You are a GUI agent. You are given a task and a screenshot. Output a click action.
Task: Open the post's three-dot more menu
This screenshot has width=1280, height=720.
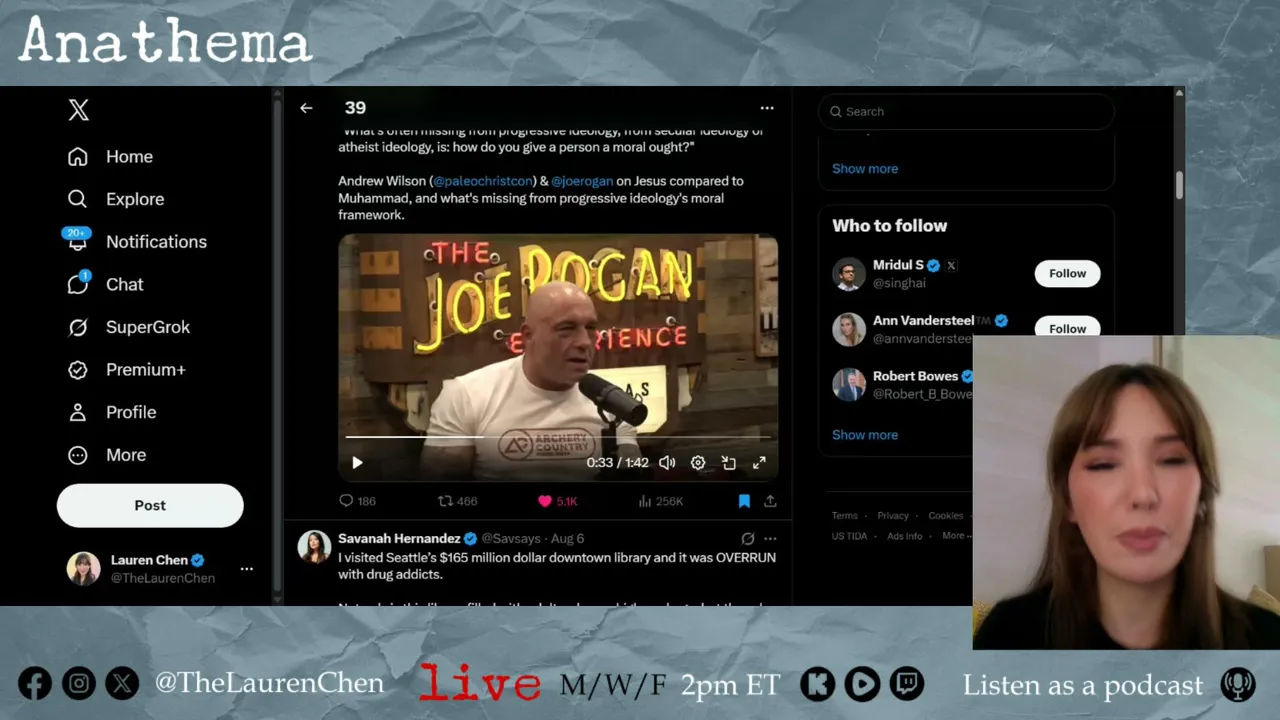pyautogui.click(x=767, y=108)
